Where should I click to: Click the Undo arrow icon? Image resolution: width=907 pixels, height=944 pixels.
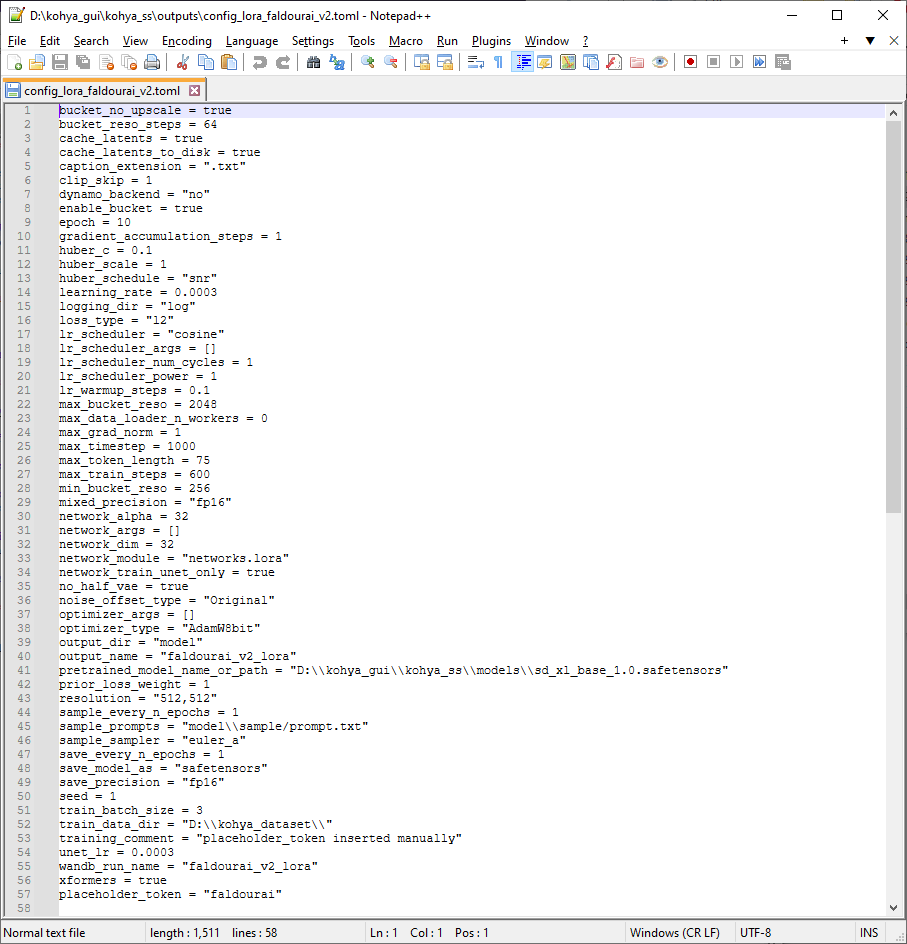[260, 61]
